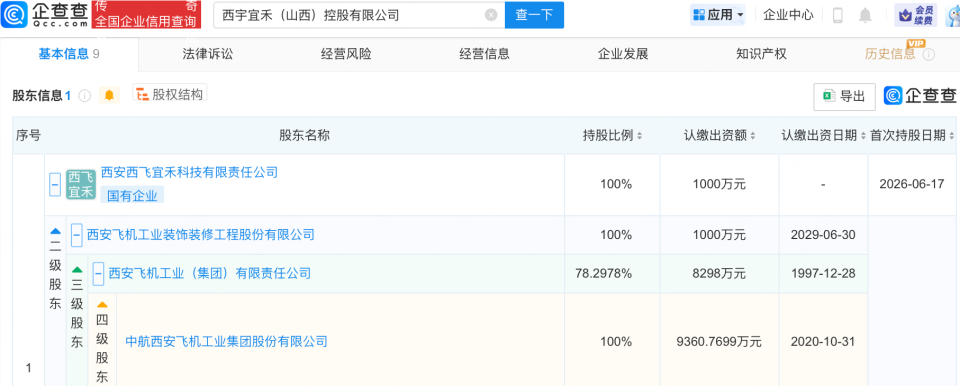960x386 pixels.
Task: Select the 2026-06-17 first holding date
Action: [912, 184]
